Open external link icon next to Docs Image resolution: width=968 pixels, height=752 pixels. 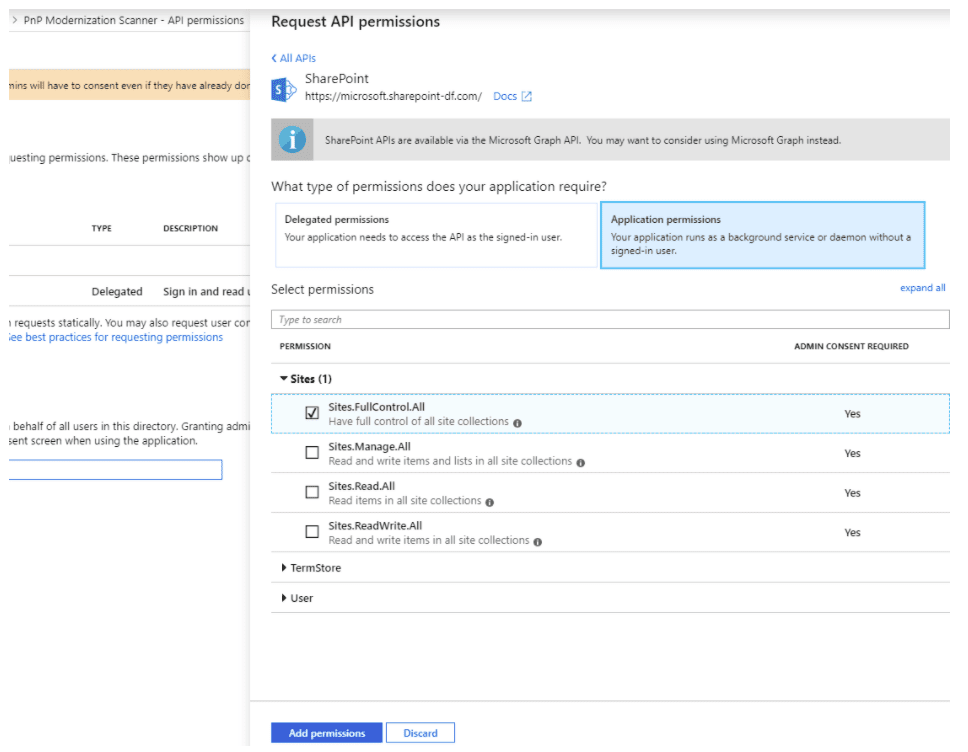coord(527,96)
